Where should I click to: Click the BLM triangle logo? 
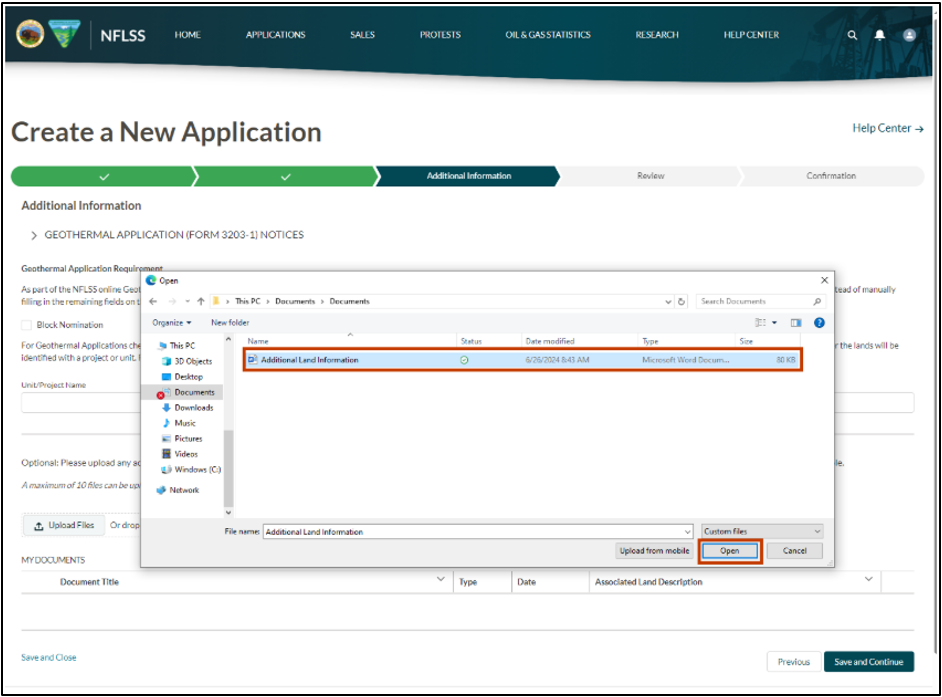[x=64, y=34]
